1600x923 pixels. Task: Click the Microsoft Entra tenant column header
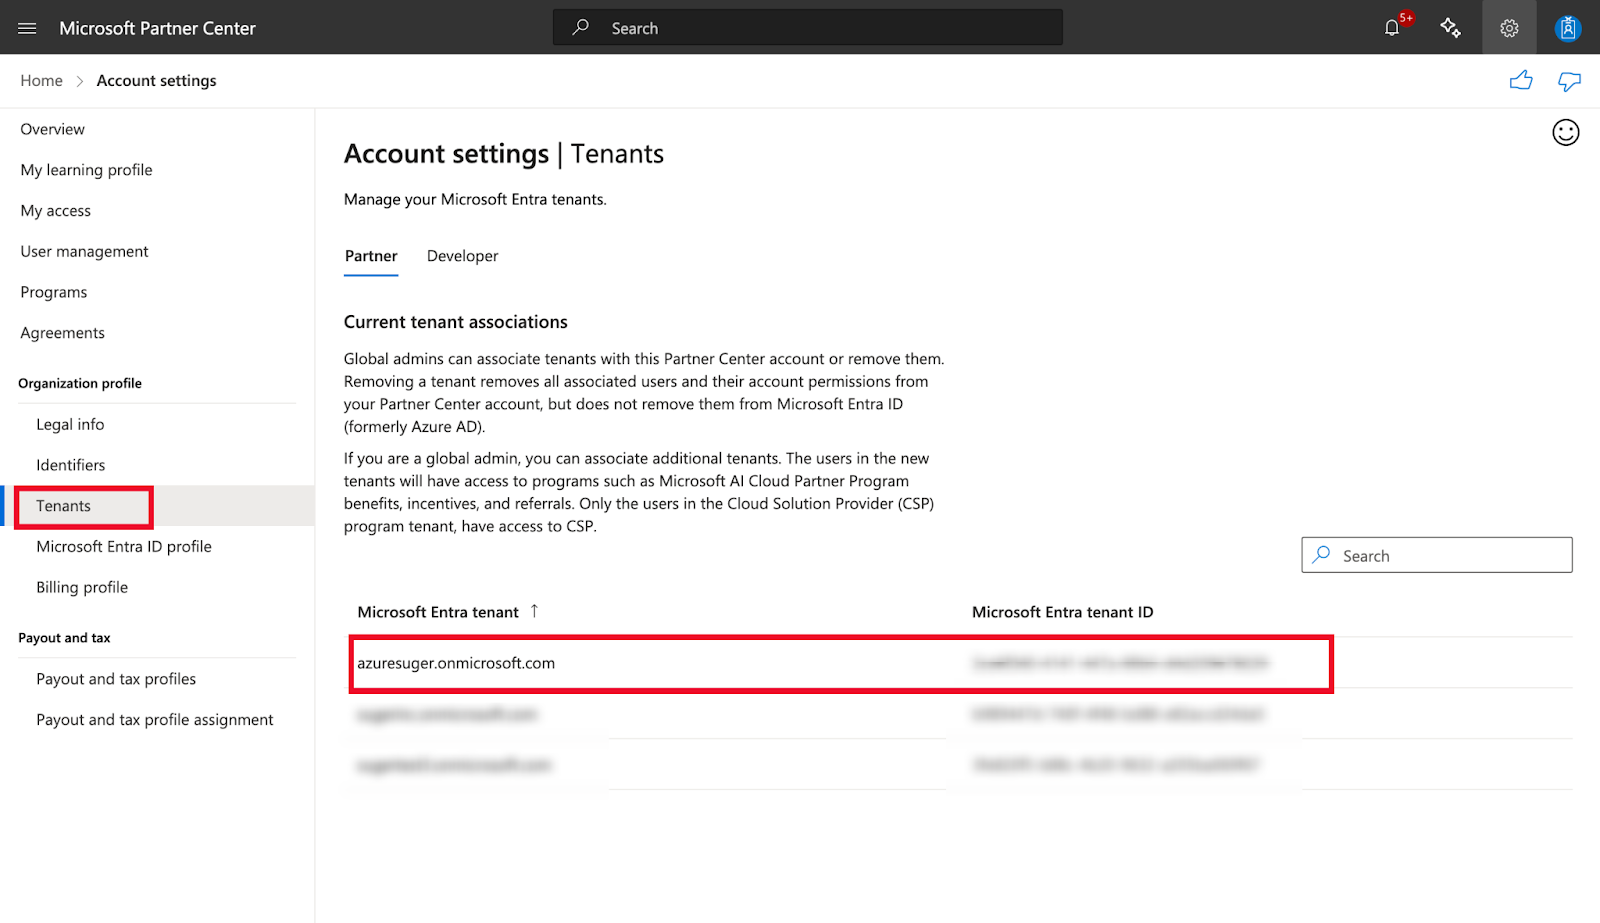click(438, 612)
